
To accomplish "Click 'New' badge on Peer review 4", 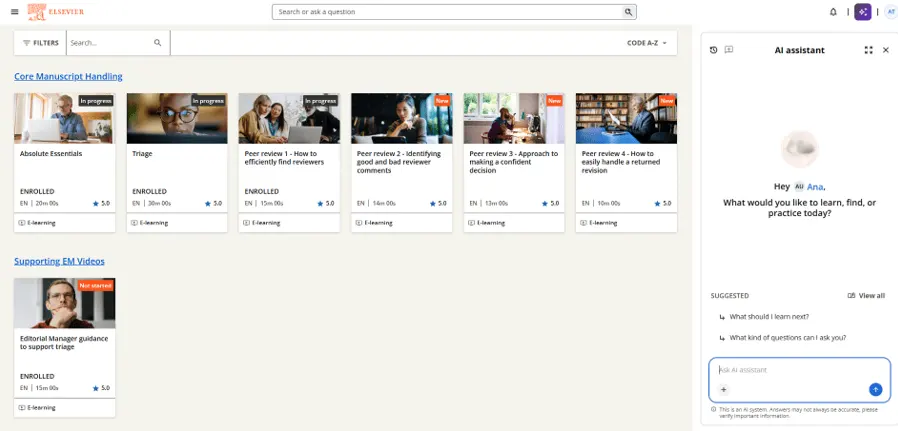I will point(667,101).
